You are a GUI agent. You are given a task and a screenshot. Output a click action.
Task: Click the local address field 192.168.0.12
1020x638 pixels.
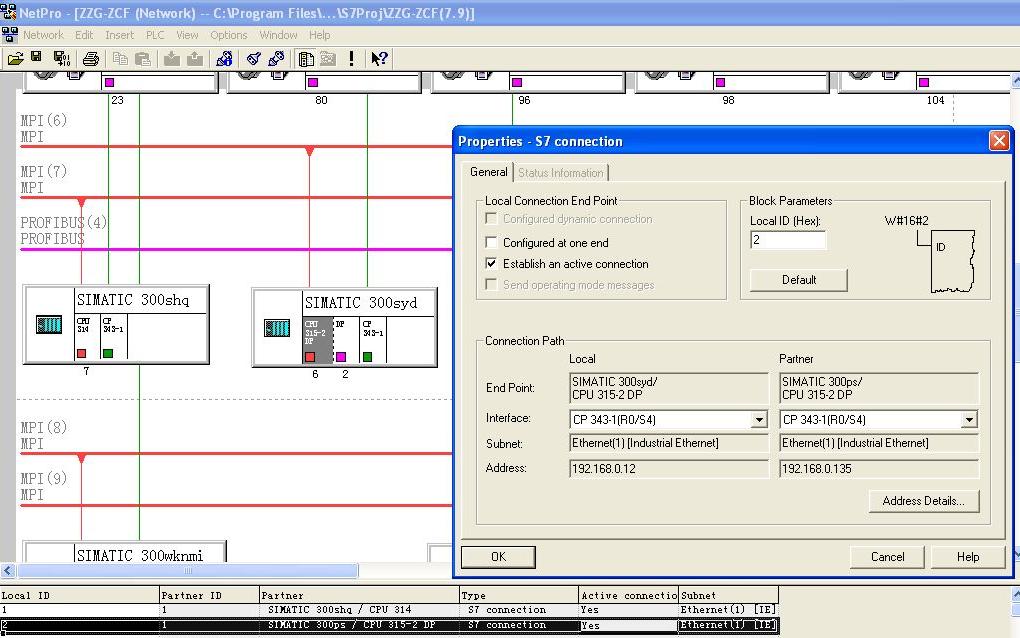[x=669, y=468]
